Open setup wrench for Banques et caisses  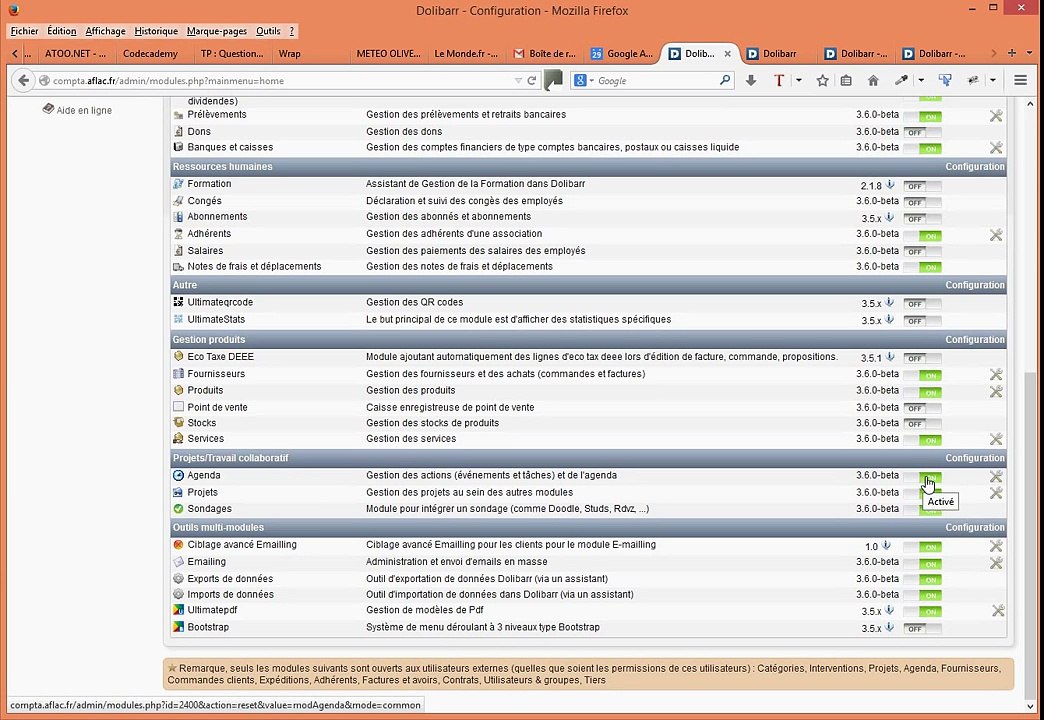click(x=995, y=148)
